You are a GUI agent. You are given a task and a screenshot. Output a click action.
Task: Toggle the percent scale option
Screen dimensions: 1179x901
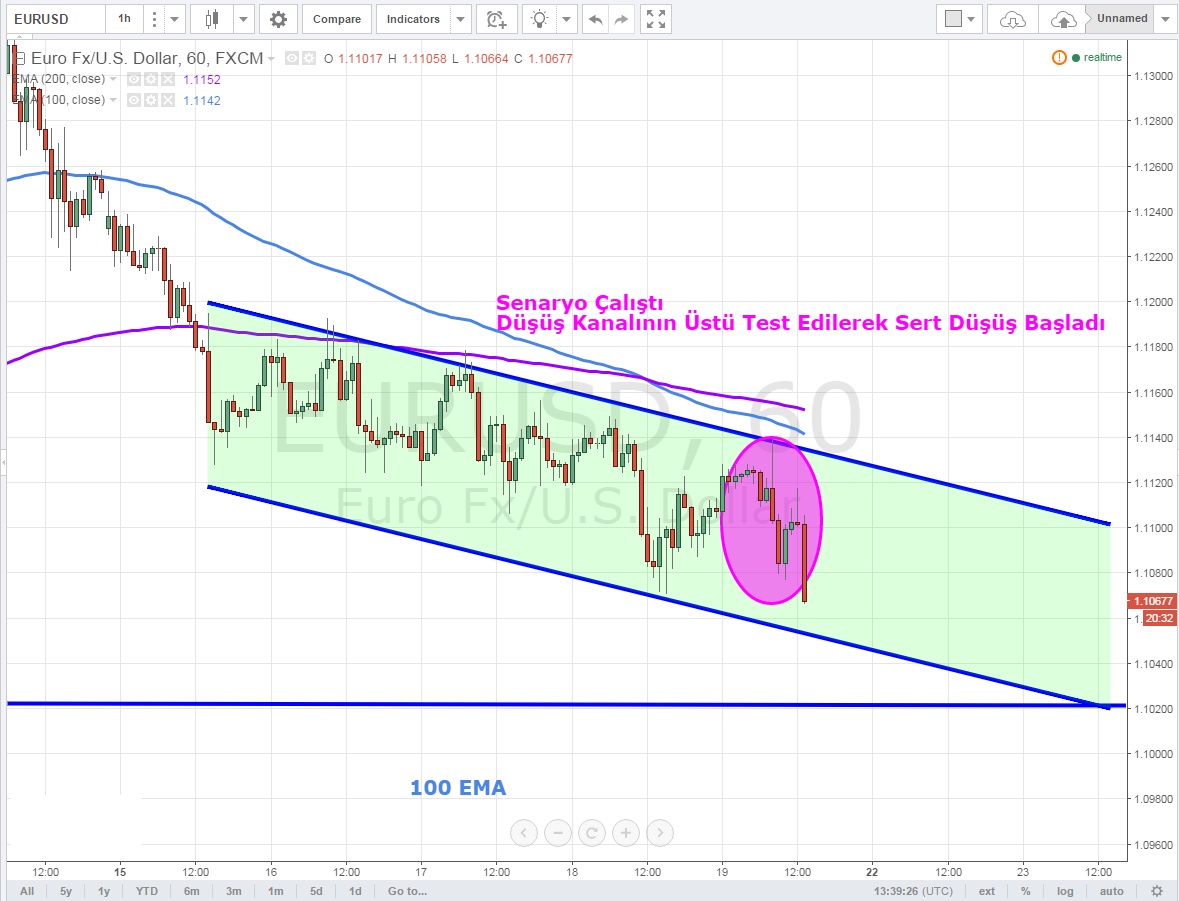(x=1026, y=890)
